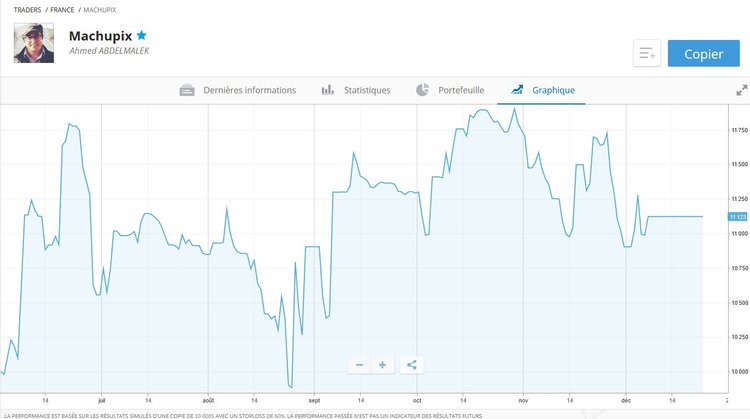Click the 11 125 current value label

coord(738,217)
